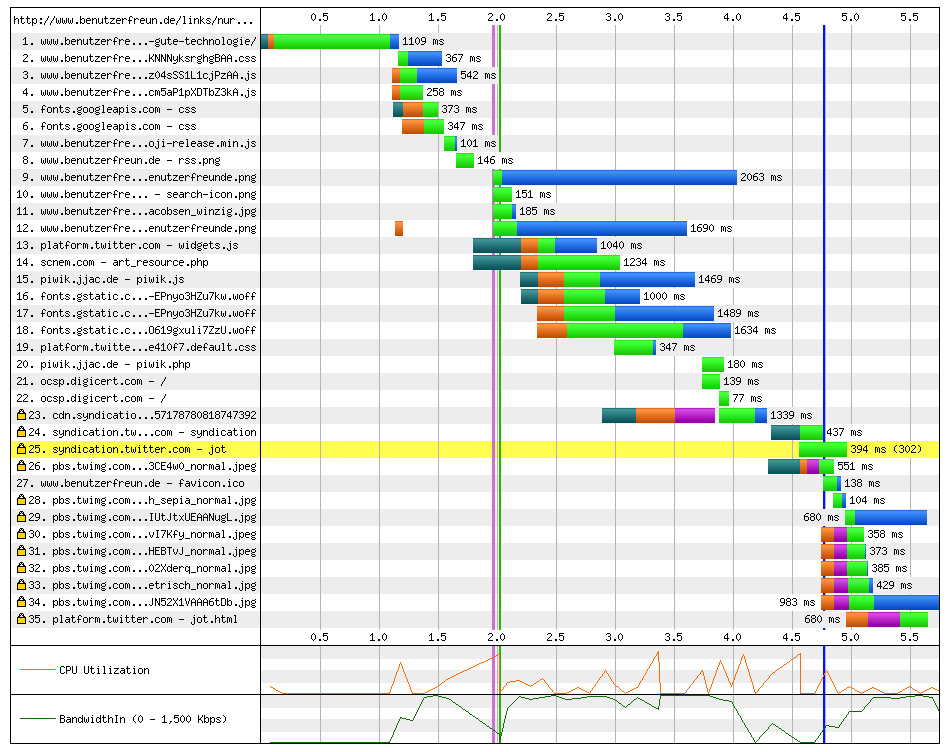Click the 983 ms label on row 34

coord(797,602)
